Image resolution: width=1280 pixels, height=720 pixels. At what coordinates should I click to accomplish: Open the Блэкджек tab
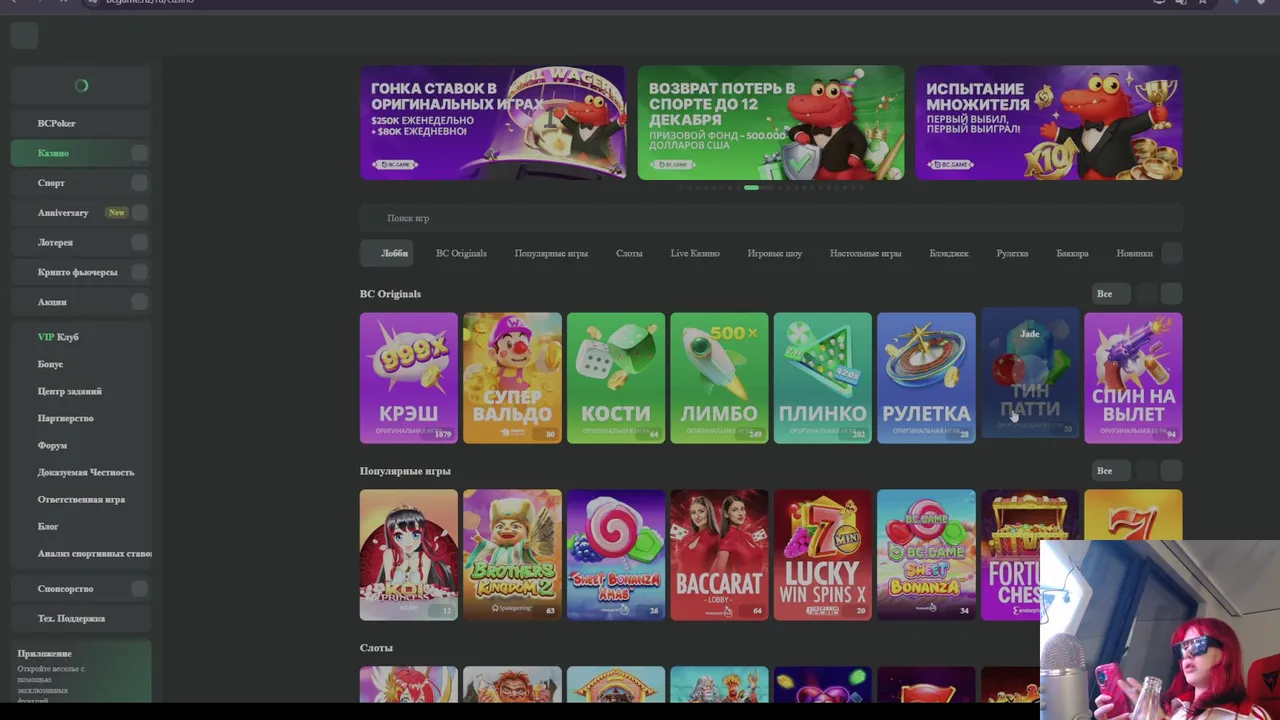[949, 253]
